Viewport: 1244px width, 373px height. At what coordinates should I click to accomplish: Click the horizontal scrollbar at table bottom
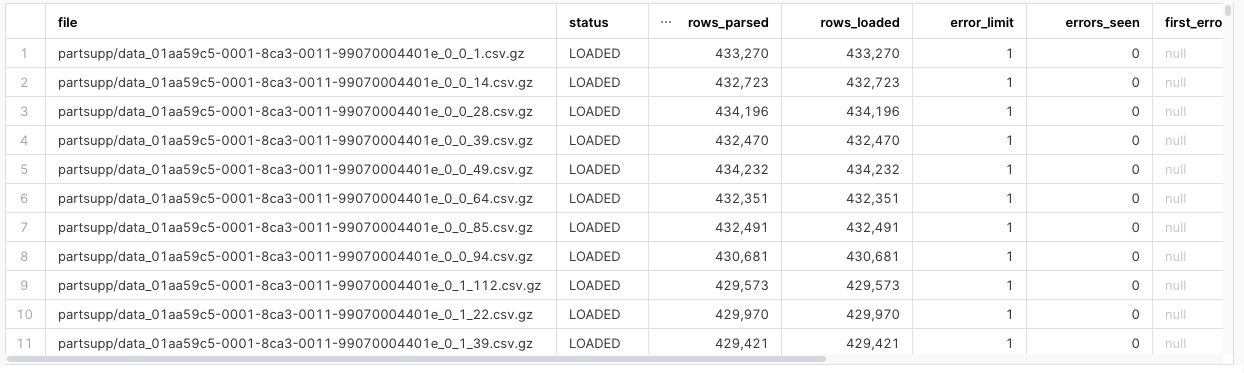416,358
